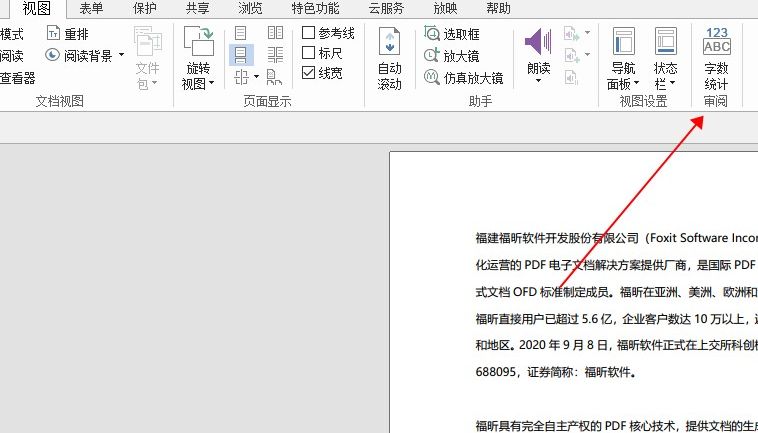Enable the 标尺 rulers checkbox

tap(308, 52)
